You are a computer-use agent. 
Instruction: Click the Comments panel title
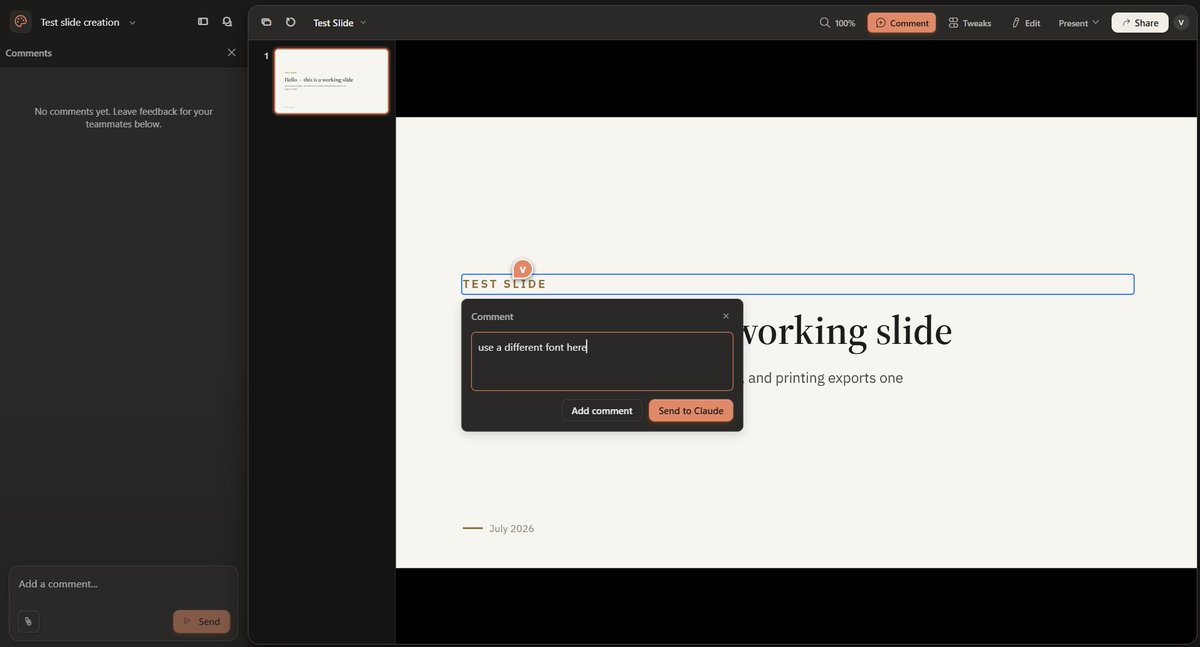[x=29, y=53]
